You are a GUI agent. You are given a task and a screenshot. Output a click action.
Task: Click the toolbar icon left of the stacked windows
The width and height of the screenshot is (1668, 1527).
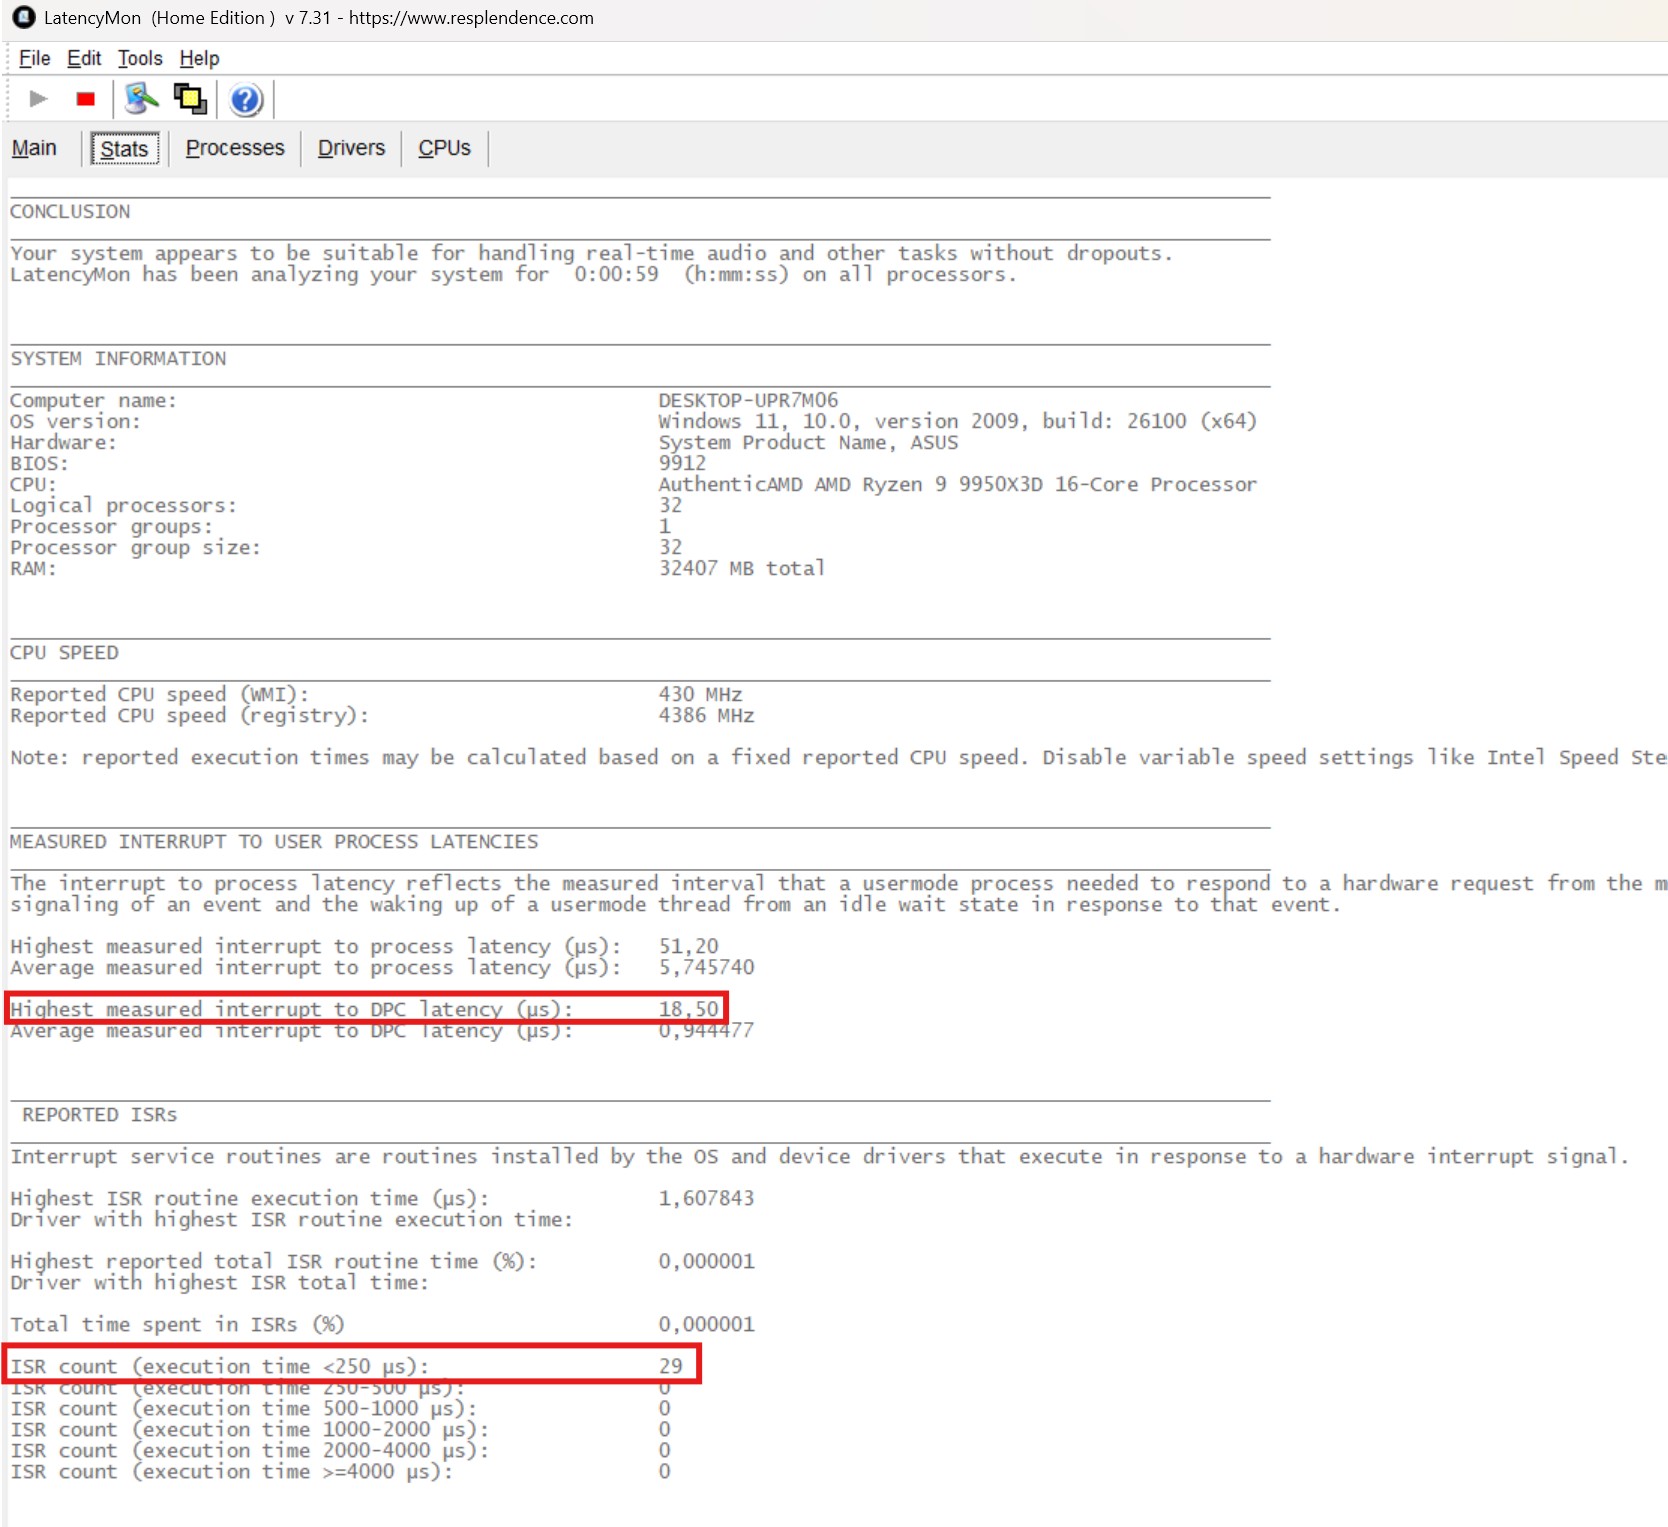tap(142, 99)
